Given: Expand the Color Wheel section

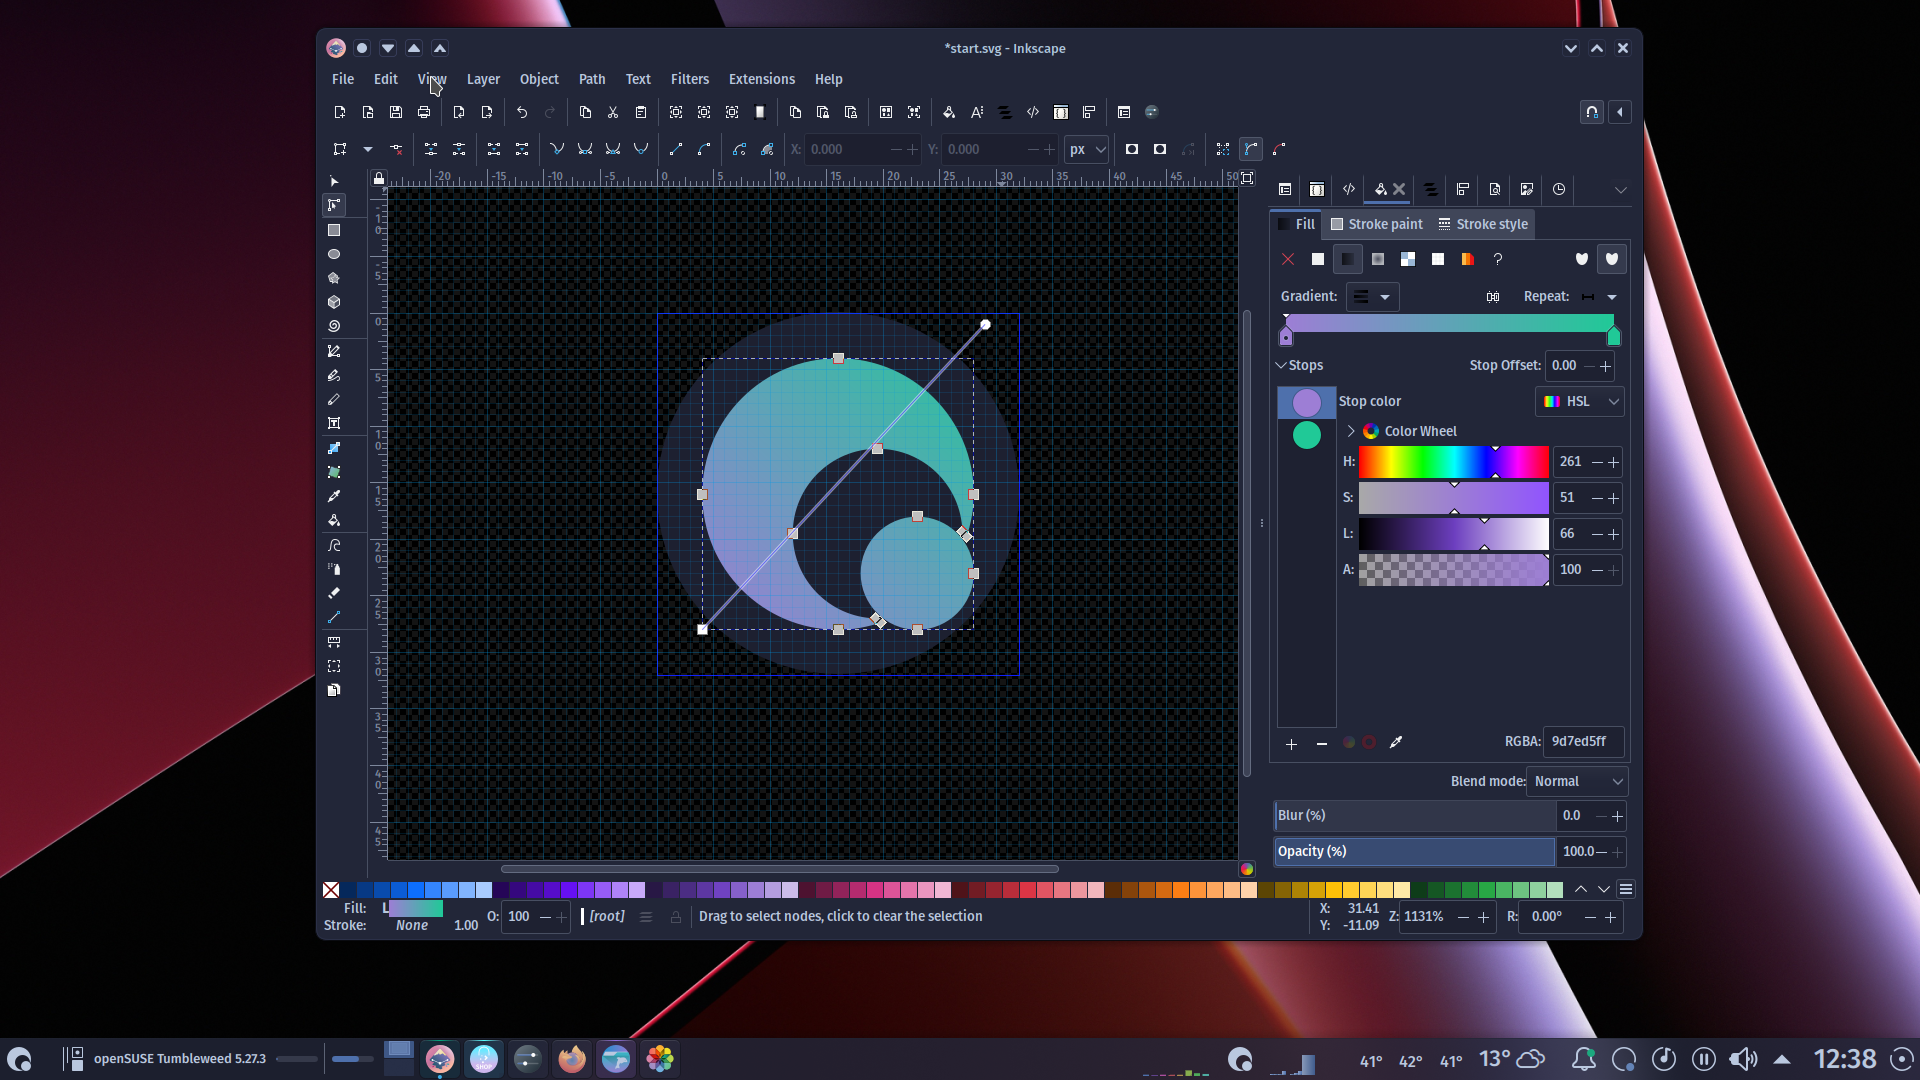Looking at the screenshot, I should pos(1351,431).
